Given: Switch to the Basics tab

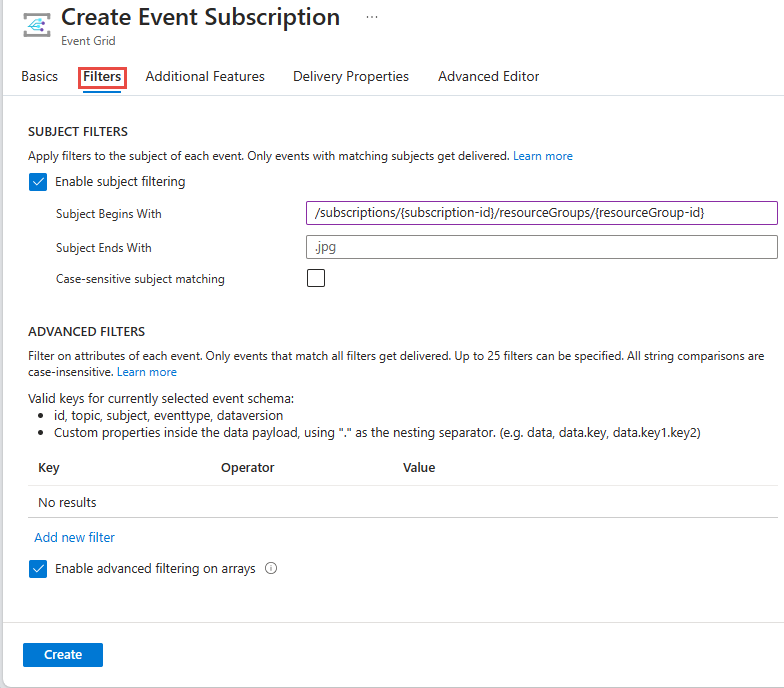Looking at the screenshot, I should tap(40, 76).
